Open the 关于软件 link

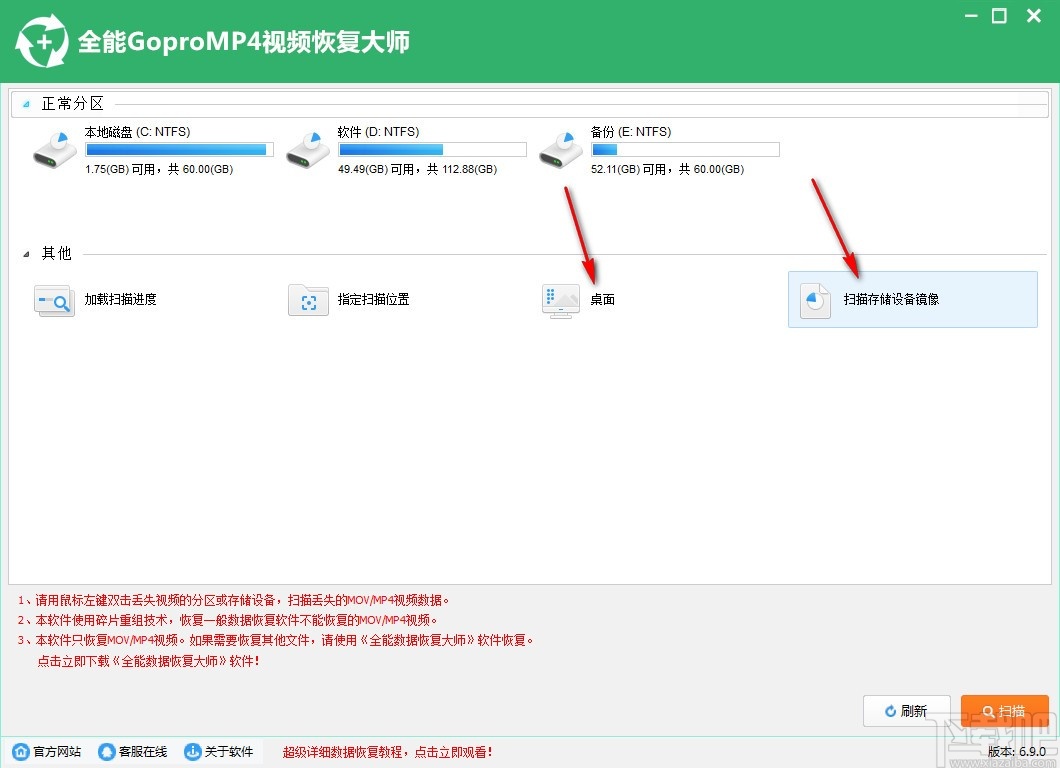point(228,751)
